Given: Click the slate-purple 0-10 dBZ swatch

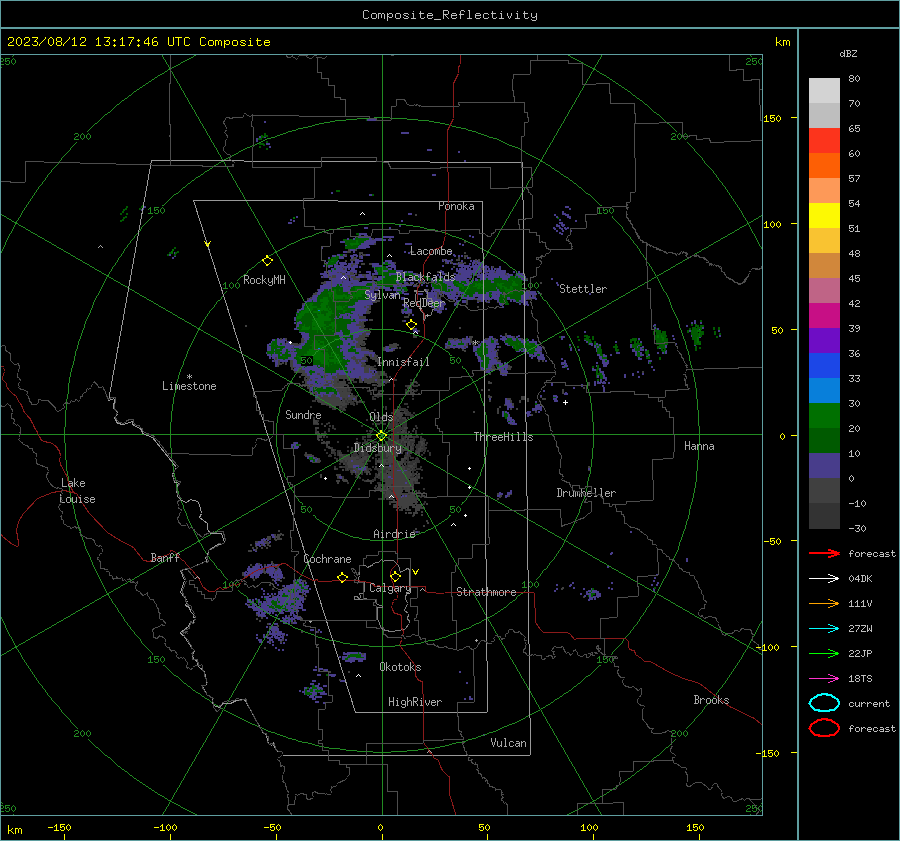Looking at the screenshot, I should pyautogui.click(x=824, y=465).
